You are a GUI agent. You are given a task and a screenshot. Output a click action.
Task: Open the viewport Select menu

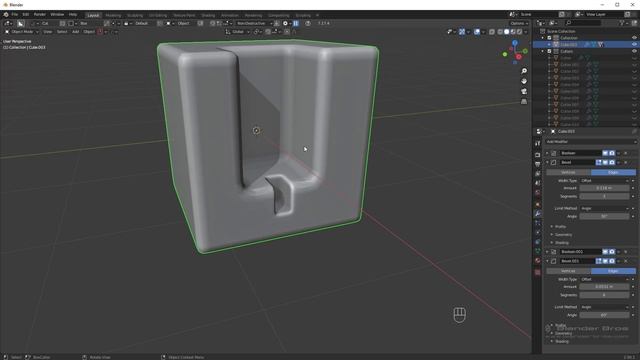[62, 31]
